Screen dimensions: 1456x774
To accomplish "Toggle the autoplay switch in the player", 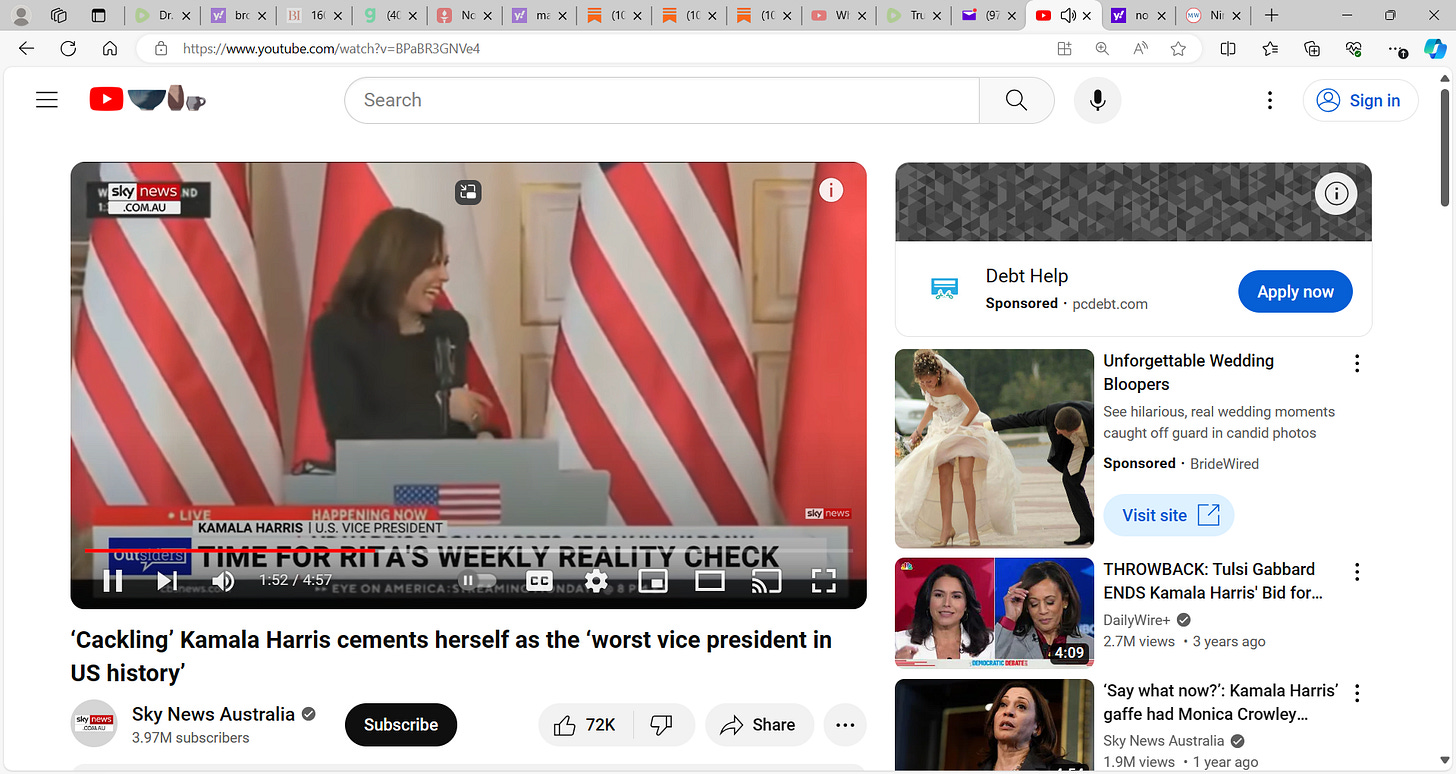I will [478, 580].
